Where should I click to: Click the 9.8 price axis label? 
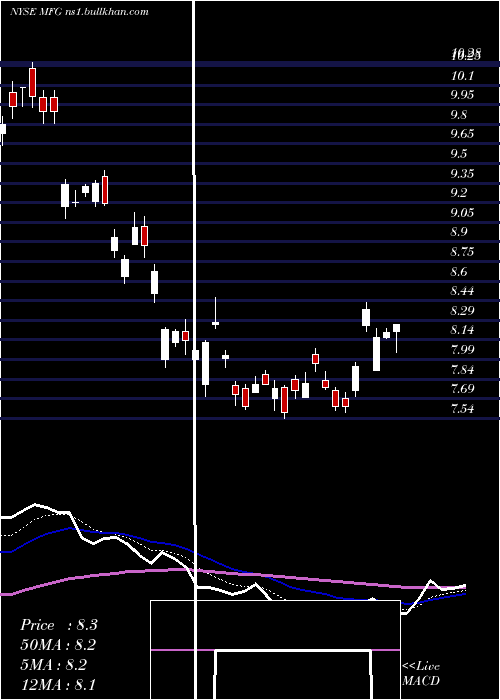pyautogui.click(x=459, y=115)
